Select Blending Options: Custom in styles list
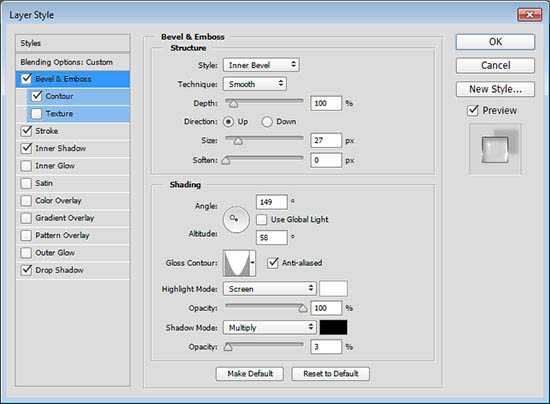This screenshot has width=550, height=404. [x=73, y=62]
